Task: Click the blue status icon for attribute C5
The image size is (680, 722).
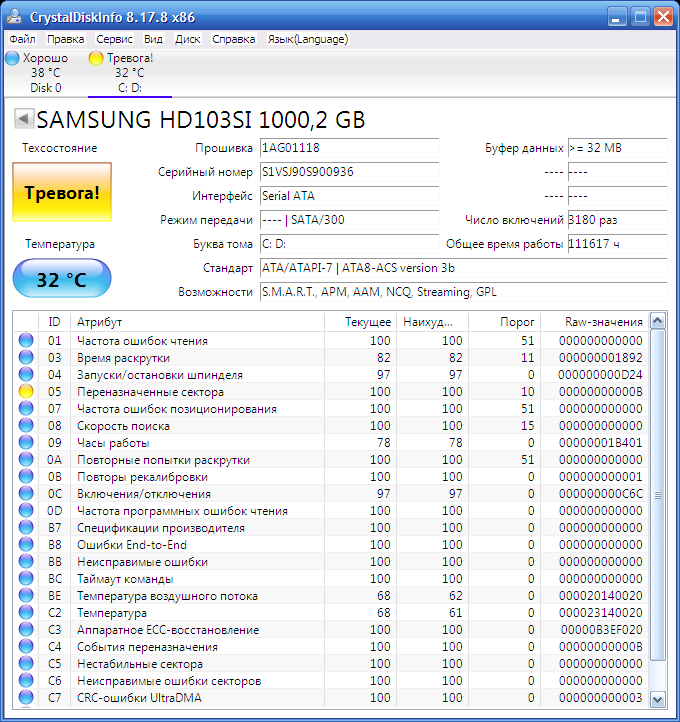Action: tap(26, 664)
